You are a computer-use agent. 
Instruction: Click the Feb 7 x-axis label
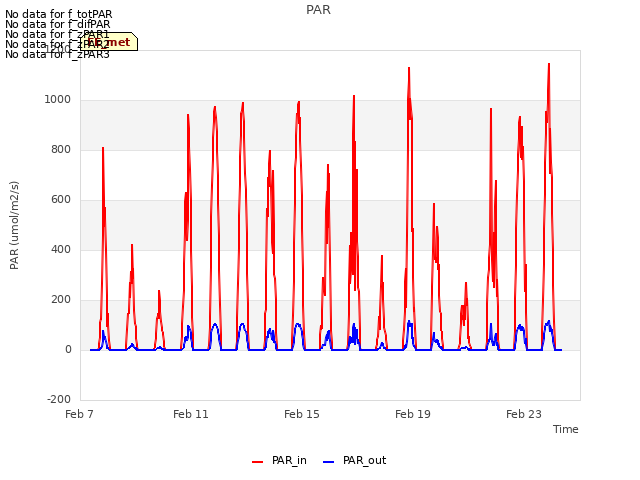click(x=79, y=414)
